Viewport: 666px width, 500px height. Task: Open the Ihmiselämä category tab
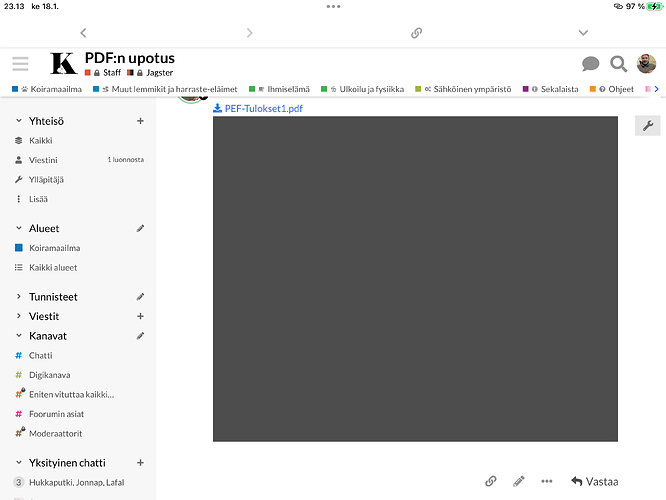tap(279, 89)
